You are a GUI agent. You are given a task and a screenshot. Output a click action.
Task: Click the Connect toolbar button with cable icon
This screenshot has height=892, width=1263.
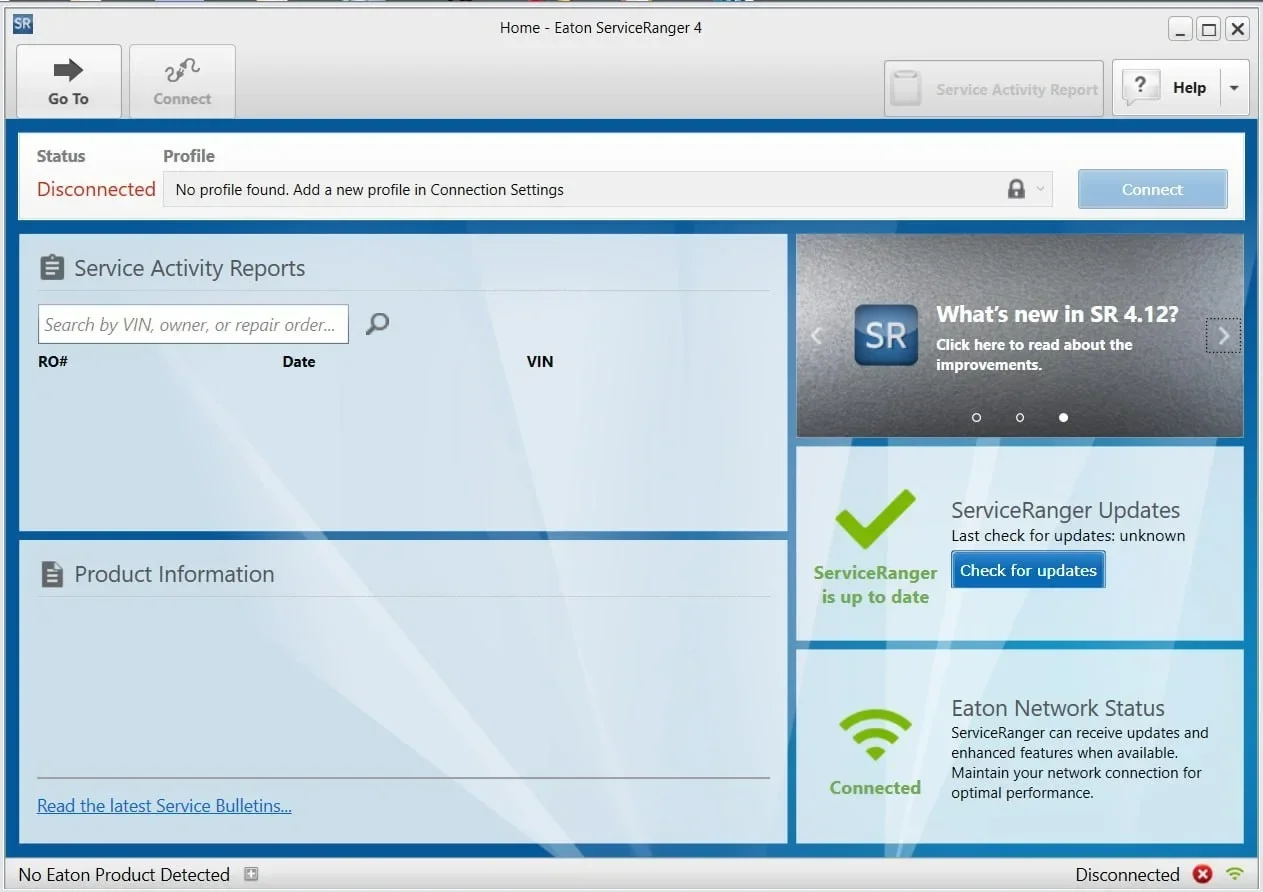coord(182,82)
